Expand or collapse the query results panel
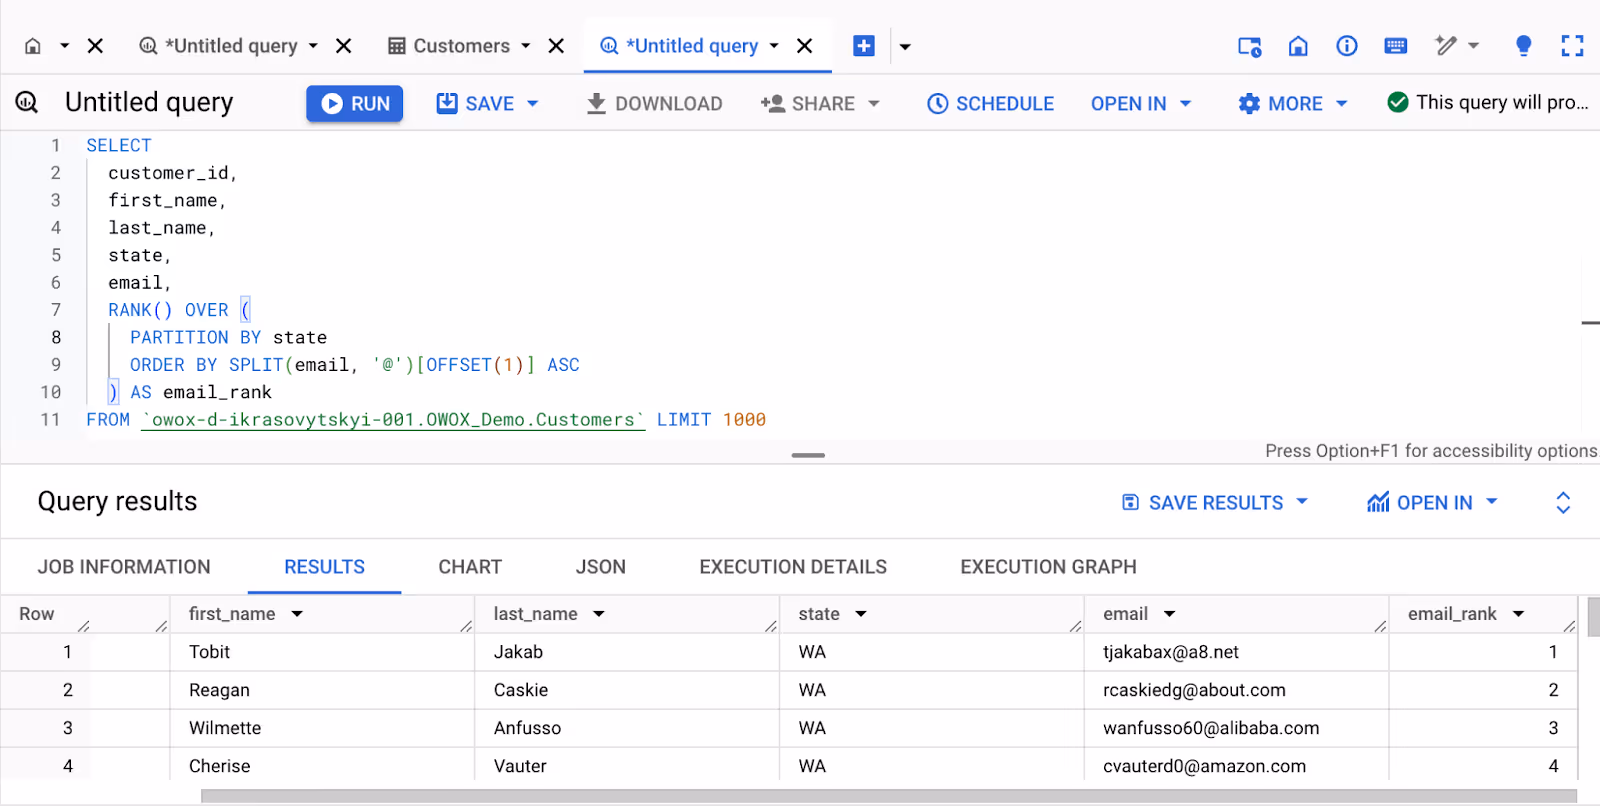The width and height of the screenshot is (1600, 806). pos(1563,503)
